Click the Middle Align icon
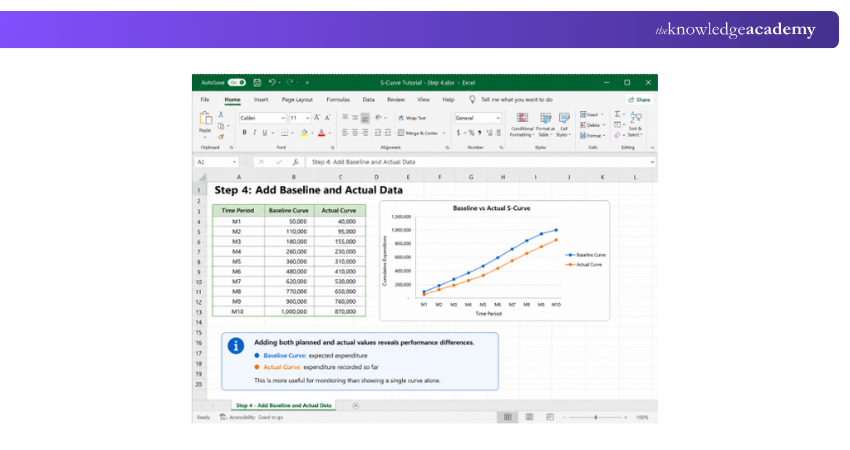The width and height of the screenshot is (850, 450). coord(355,118)
